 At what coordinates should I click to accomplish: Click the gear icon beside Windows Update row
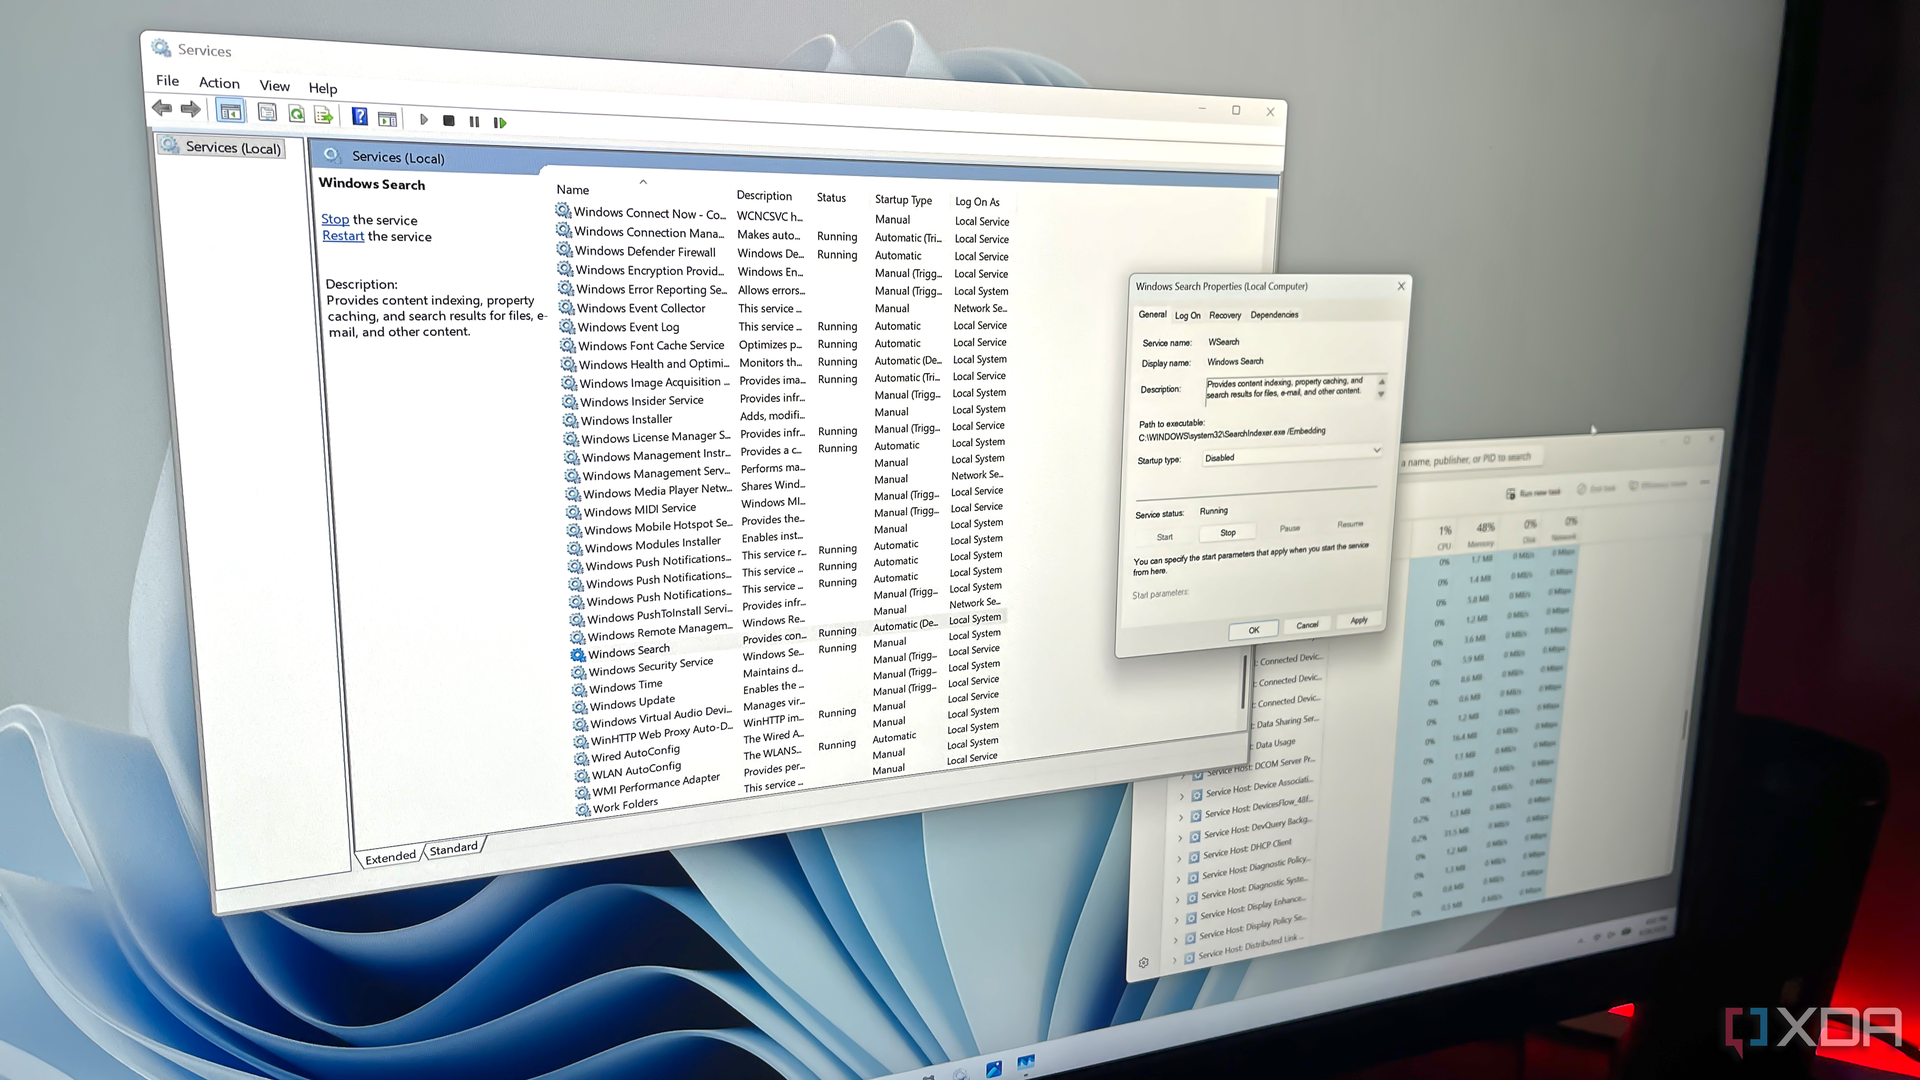tap(581, 707)
